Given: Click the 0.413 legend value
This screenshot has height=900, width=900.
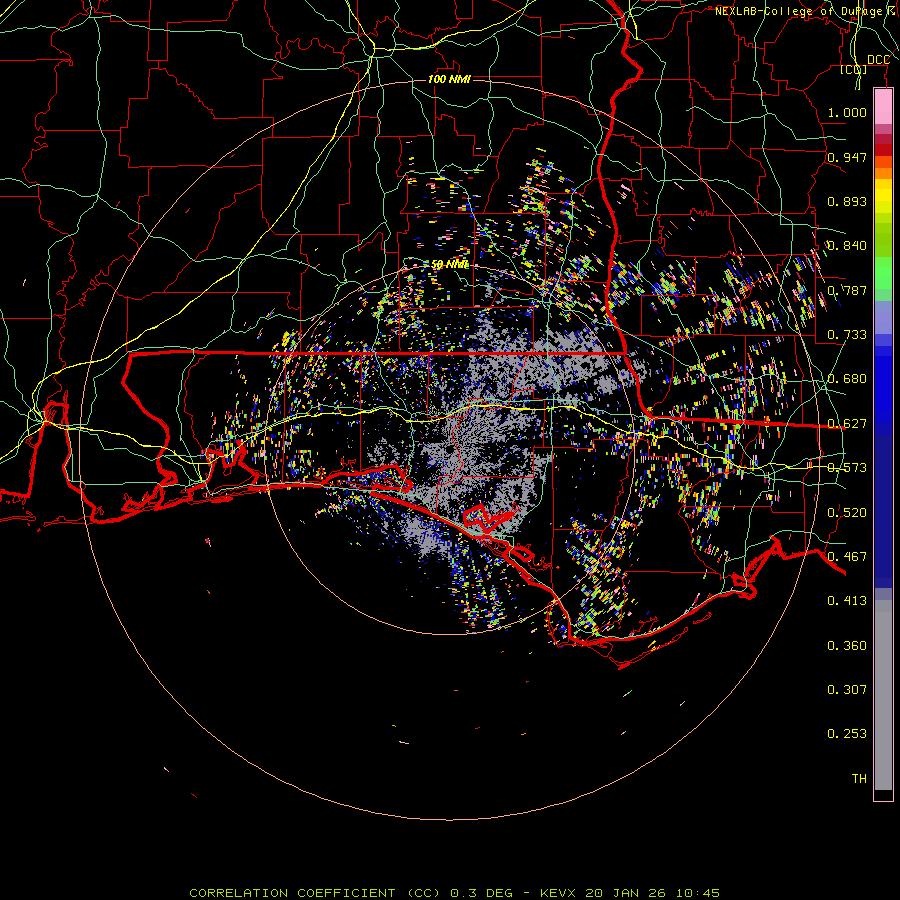Looking at the screenshot, I should coord(847,601).
